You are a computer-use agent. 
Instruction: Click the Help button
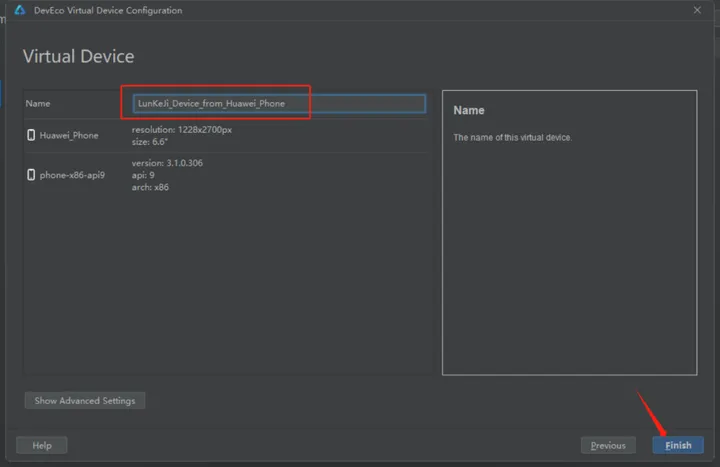[x=42, y=445]
